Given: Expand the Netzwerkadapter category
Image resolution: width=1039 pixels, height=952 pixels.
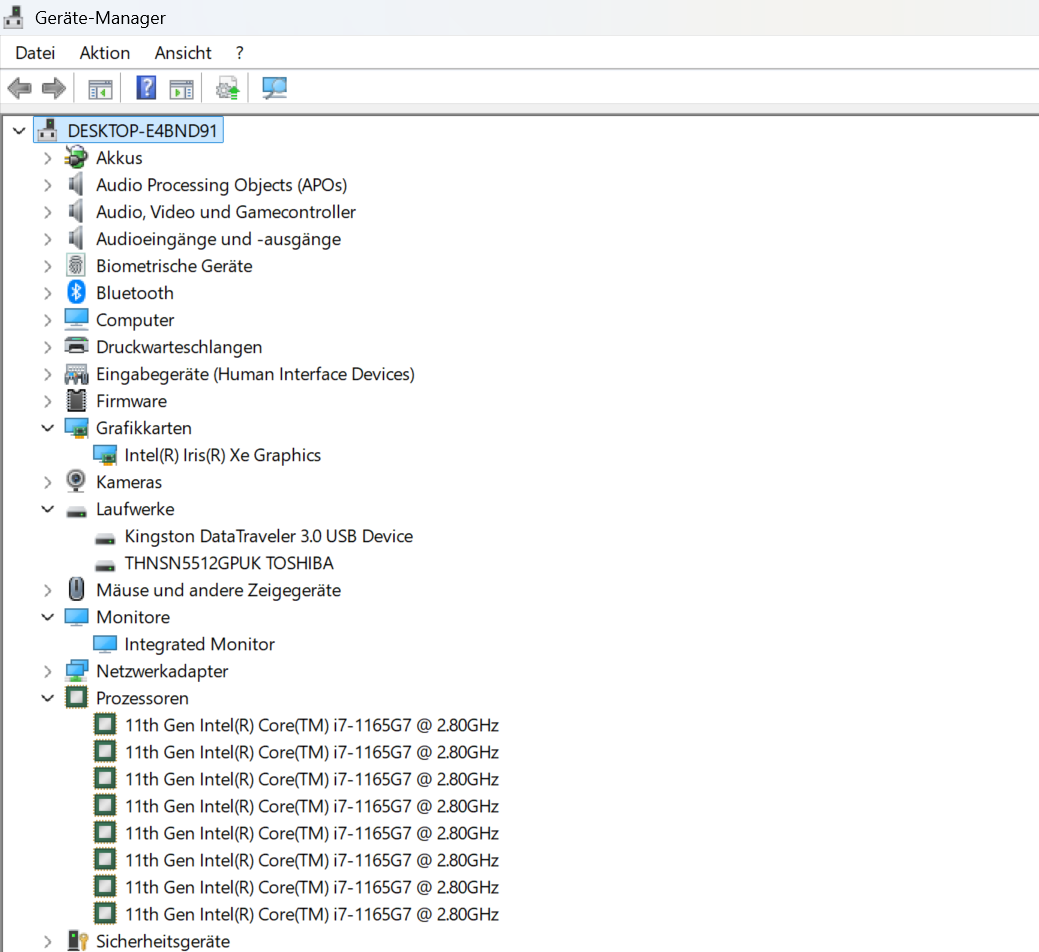Looking at the screenshot, I should [x=47, y=671].
